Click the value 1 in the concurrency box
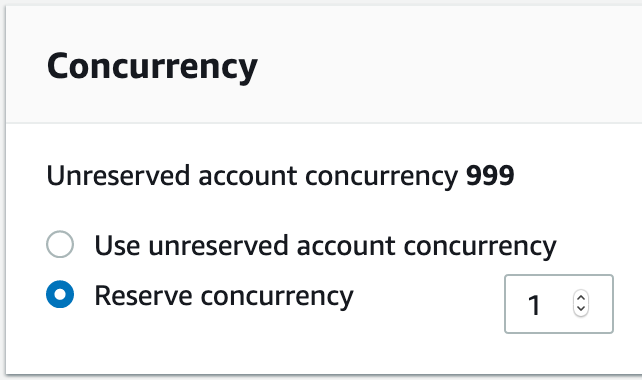The height and width of the screenshot is (380, 642). (533, 305)
